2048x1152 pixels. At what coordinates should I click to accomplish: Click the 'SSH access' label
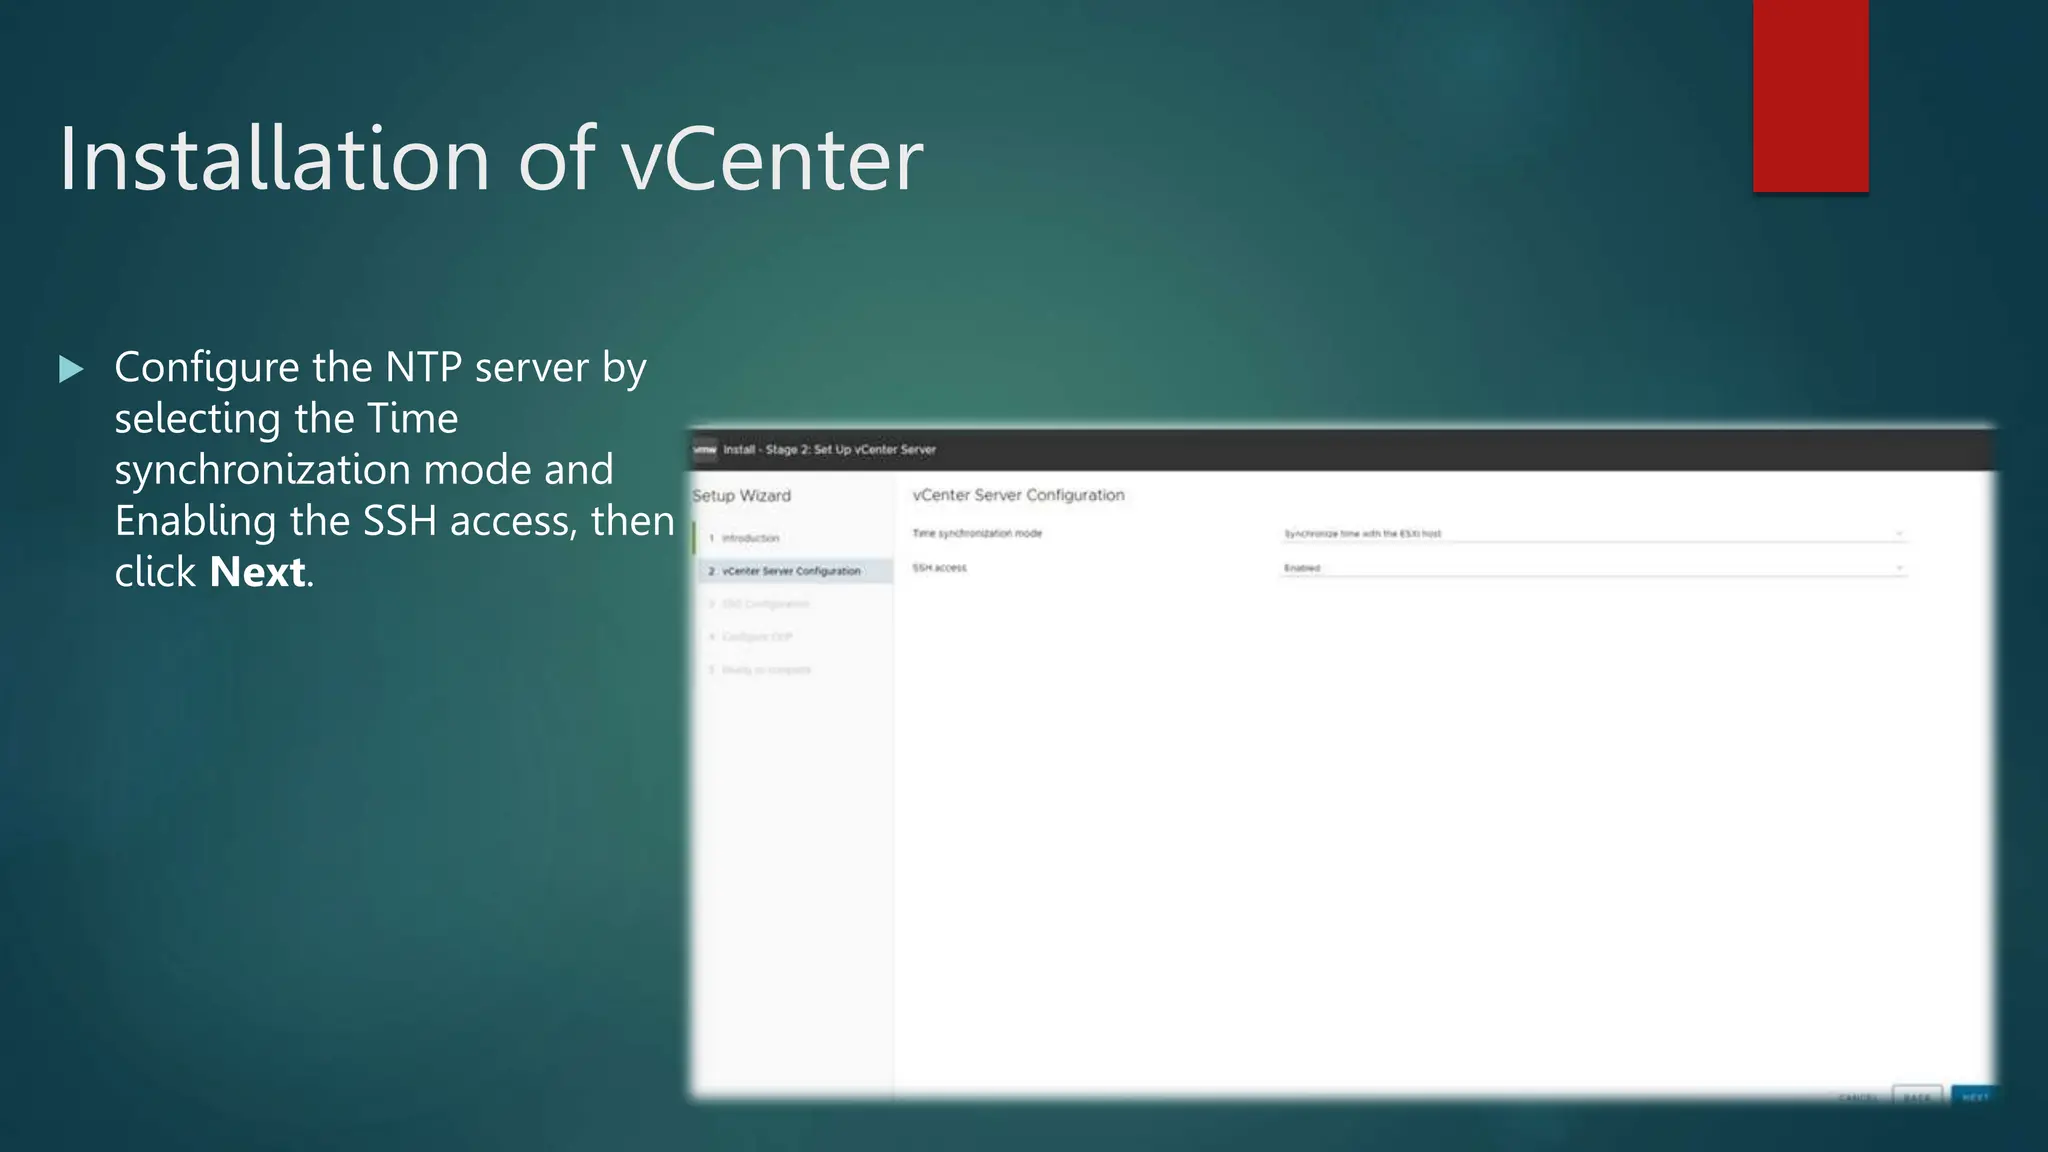click(x=939, y=567)
